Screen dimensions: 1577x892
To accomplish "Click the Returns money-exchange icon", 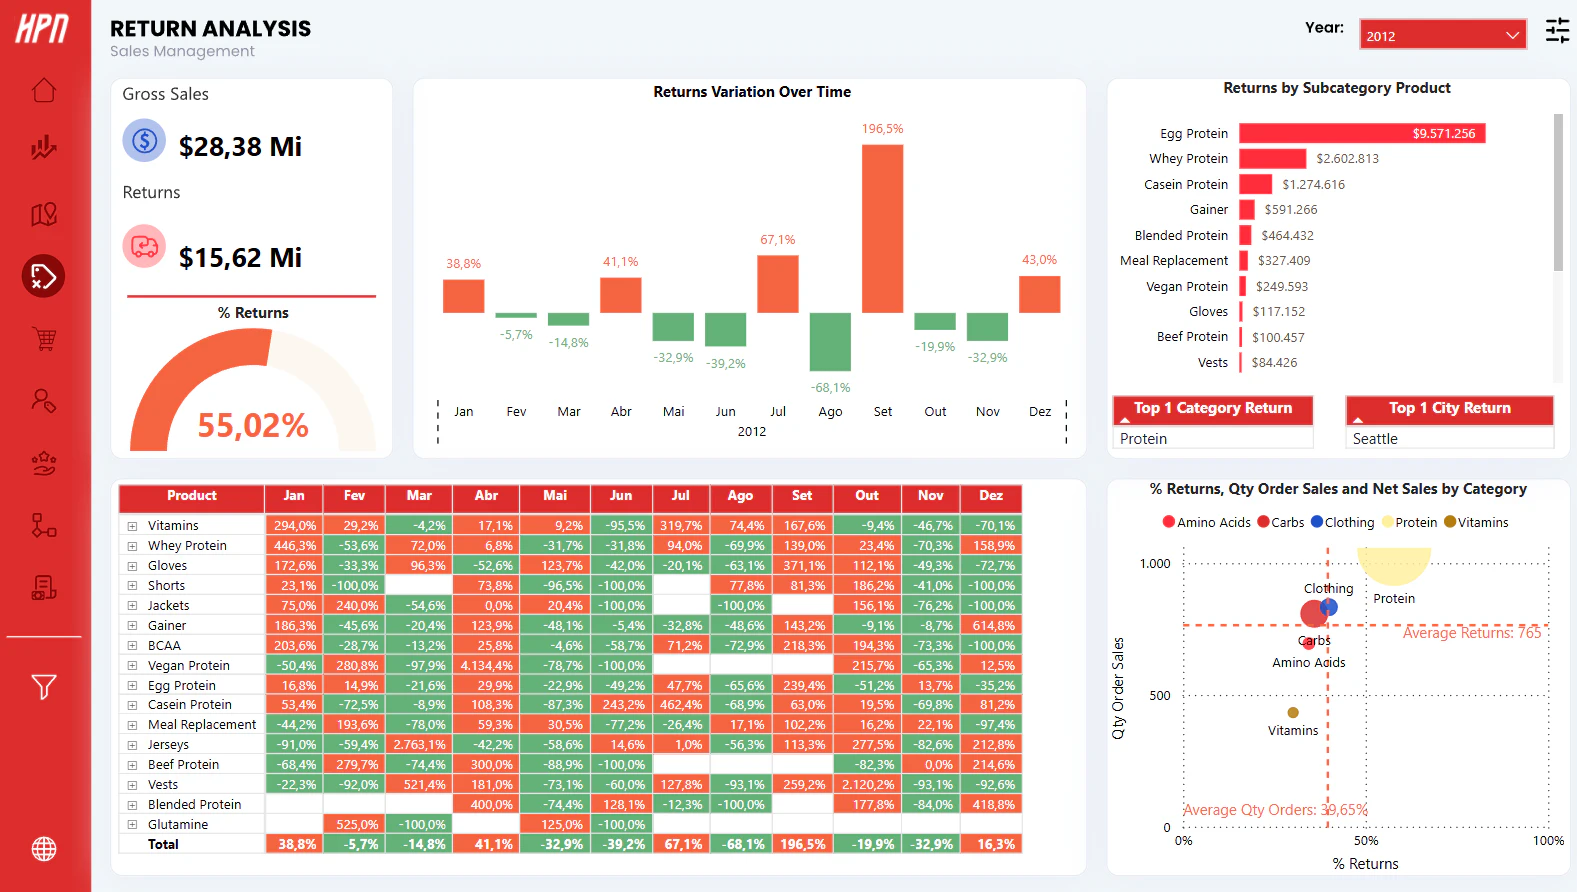I will tap(144, 246).
